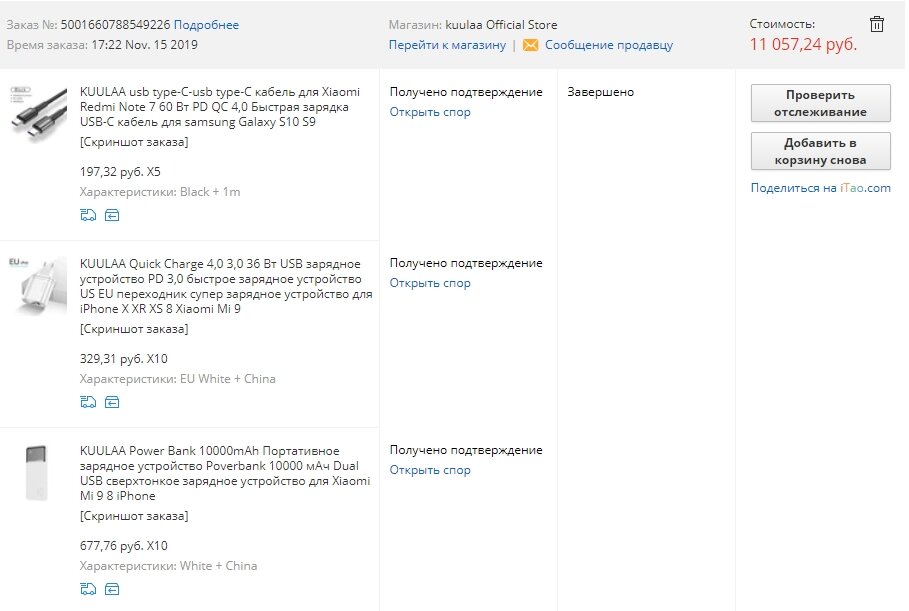Screen dimensions: 909x611
Task: Click the white power bank product thumbnail
Action: 37,473
